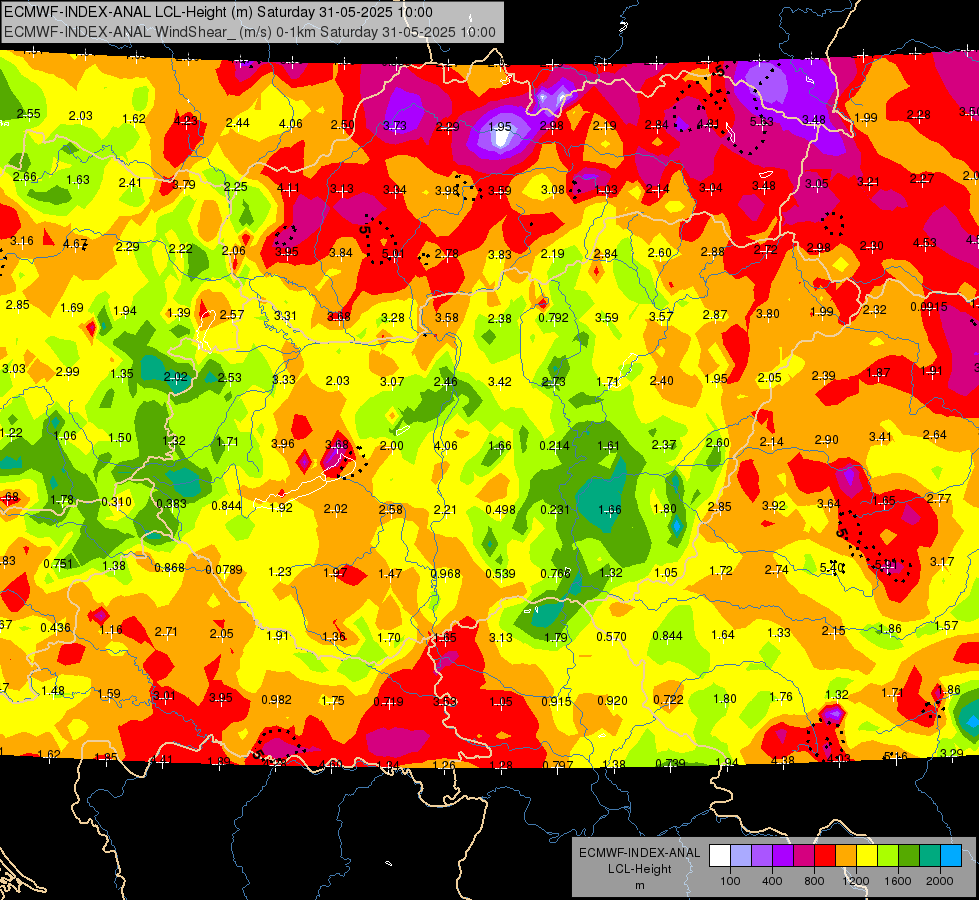Select the value 0.751
This screenshot has width=979, height=900.
click(58, 563)
